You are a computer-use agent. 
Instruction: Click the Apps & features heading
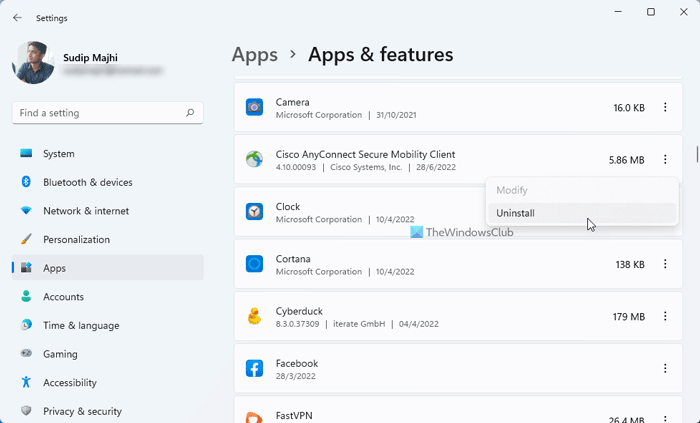[x=380, y=55]
